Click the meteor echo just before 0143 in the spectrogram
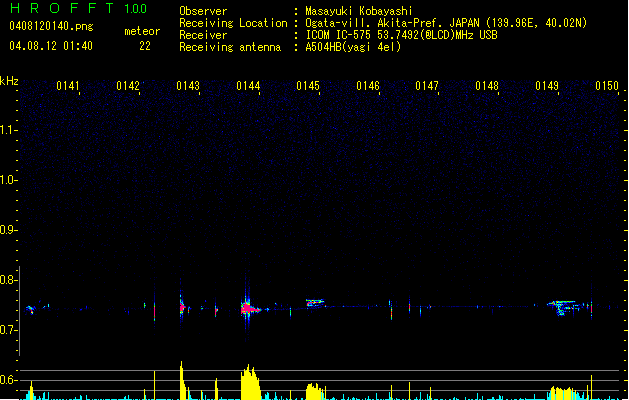This screenshot has height=400, width=629. [183, 307]
